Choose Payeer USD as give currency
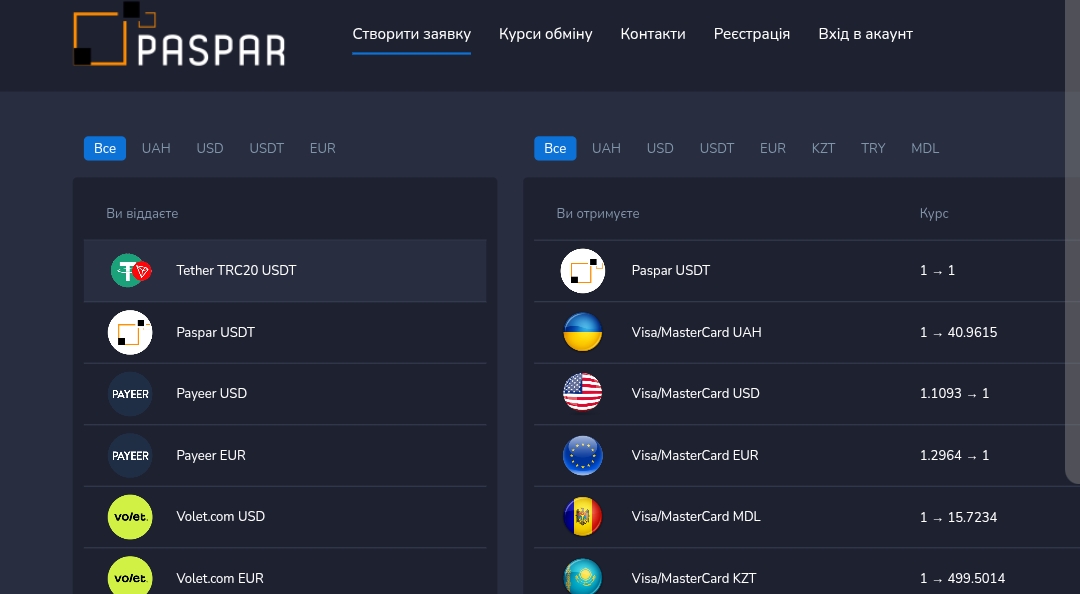 click(x=285, y=393)
